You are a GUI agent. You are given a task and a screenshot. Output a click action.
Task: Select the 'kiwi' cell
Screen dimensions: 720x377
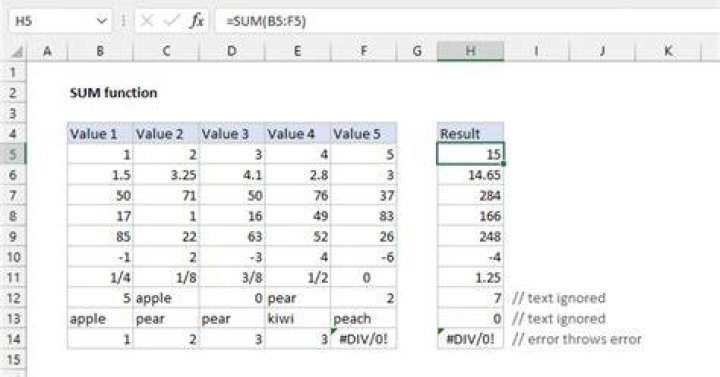(298, 319)
